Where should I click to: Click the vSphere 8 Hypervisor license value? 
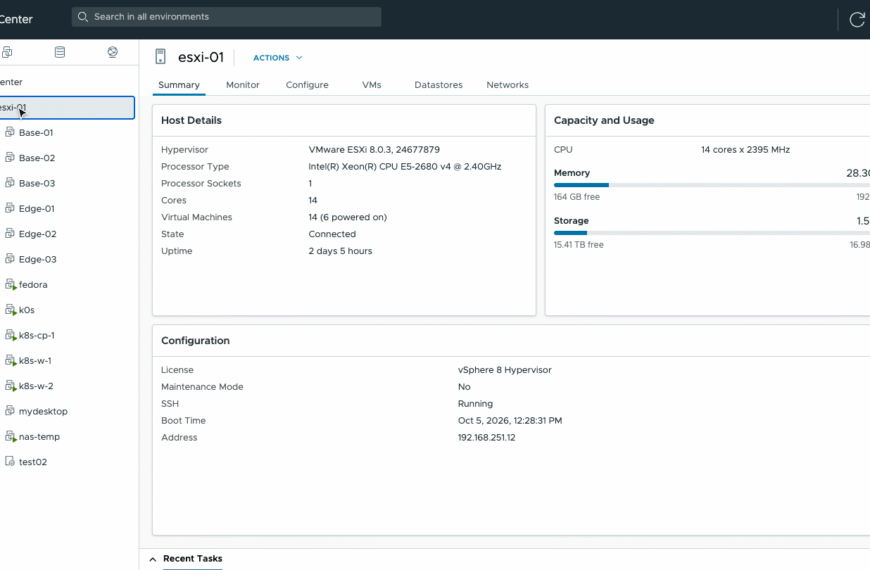point(504,370)
